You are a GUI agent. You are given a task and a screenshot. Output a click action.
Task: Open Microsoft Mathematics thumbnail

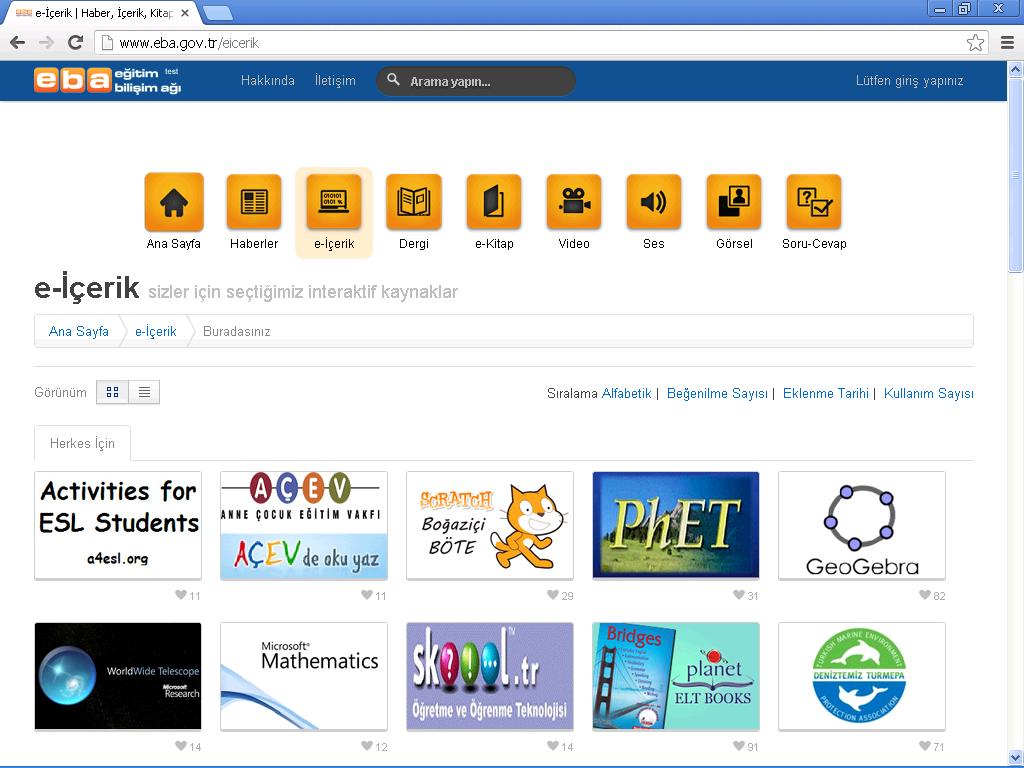coord(304,676)
